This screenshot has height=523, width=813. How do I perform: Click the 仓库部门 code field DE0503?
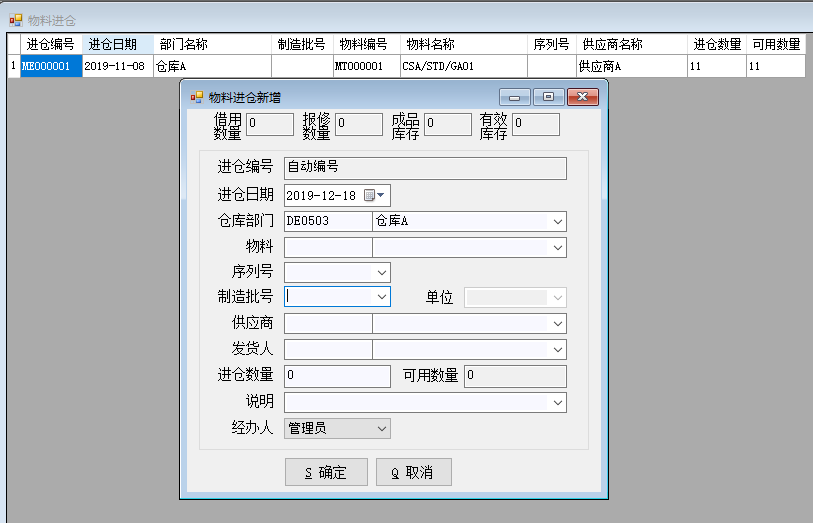point(327,221)
